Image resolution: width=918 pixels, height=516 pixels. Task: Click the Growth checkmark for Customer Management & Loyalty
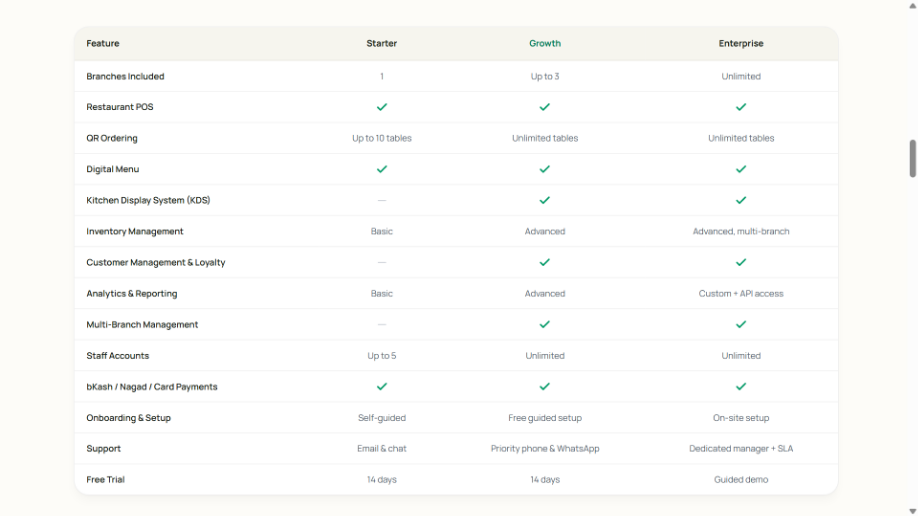pyautogui.click(x=544, y=262)
